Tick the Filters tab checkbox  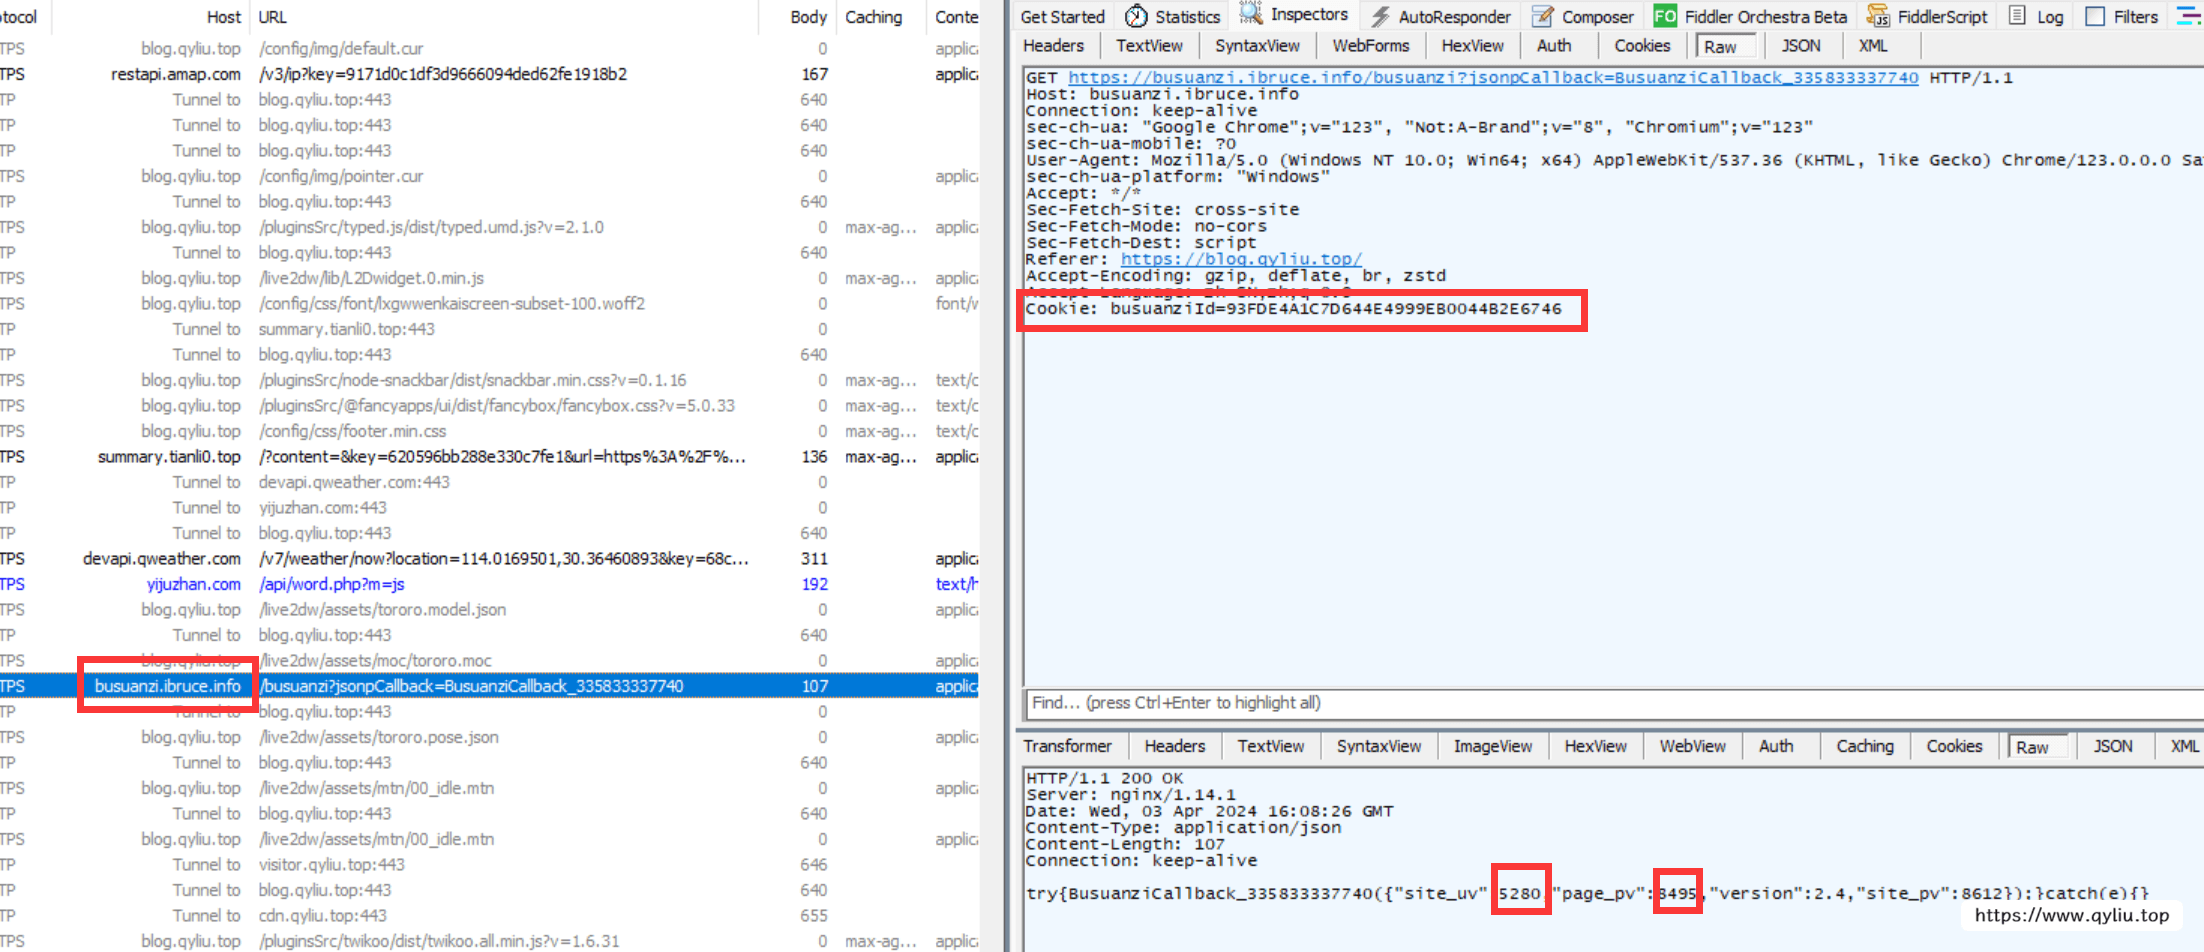2095,16
